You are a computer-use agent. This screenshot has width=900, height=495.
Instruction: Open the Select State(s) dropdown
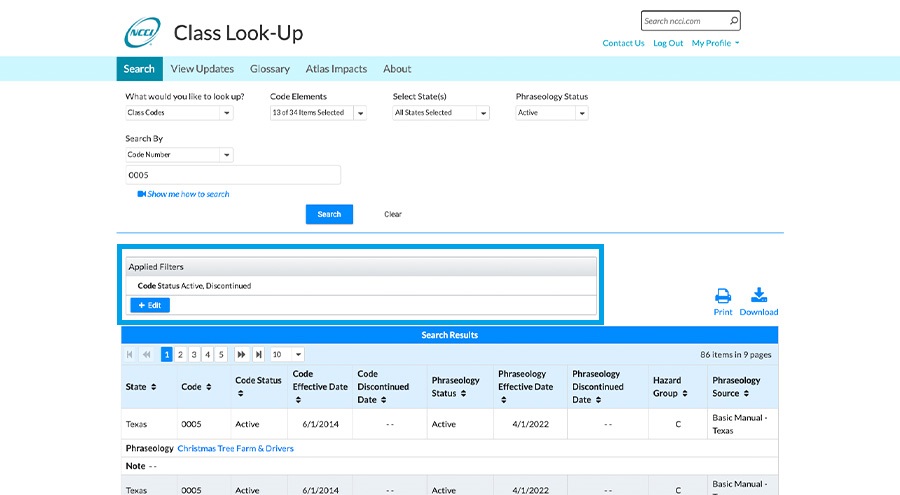pyautogui.click(x=483, y=113)
